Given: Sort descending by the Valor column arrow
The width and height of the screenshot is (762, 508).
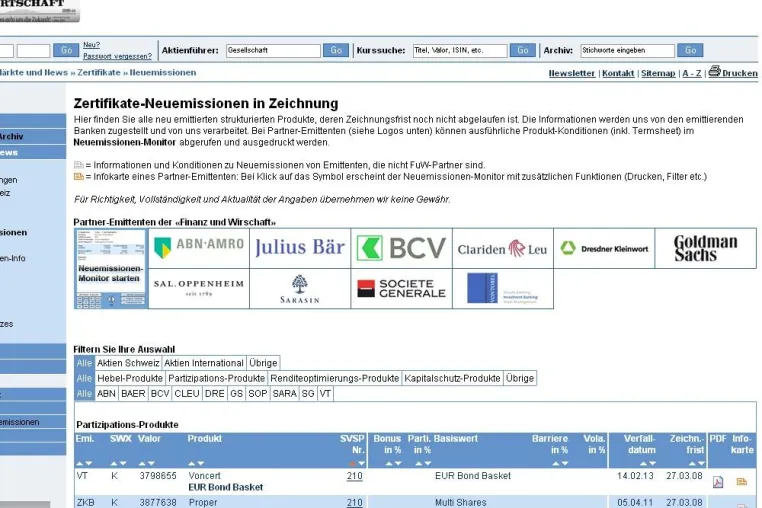Looking at the screenshot, I should click(151, 463).
